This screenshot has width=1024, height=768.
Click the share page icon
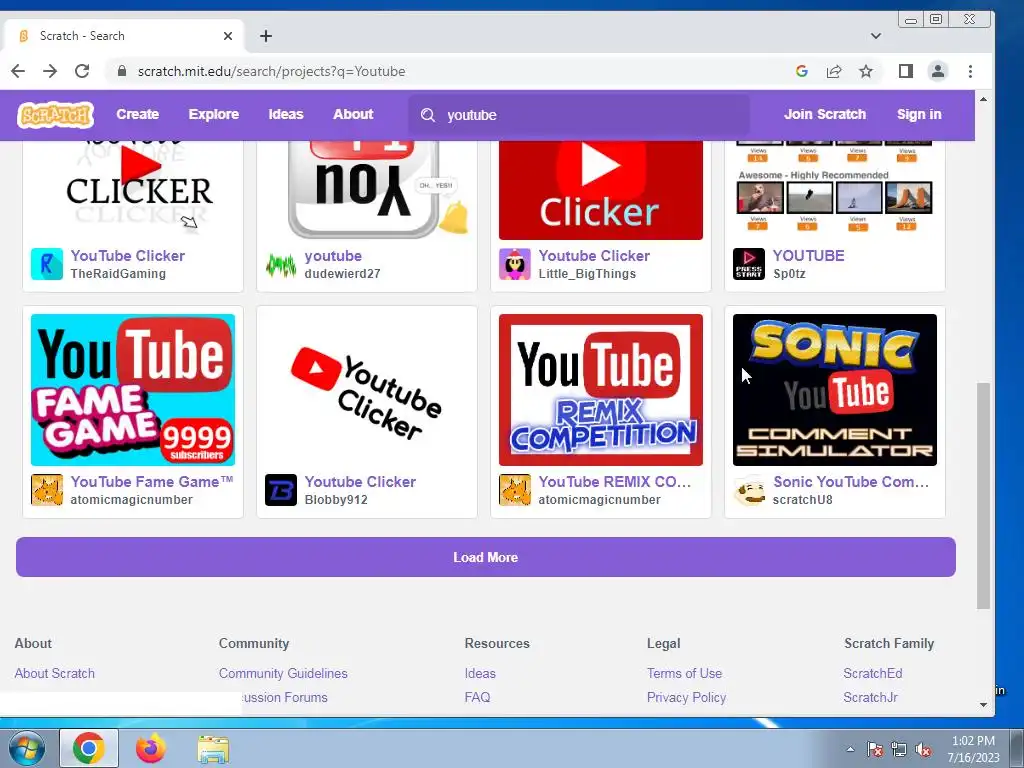[x=834, y=71]
